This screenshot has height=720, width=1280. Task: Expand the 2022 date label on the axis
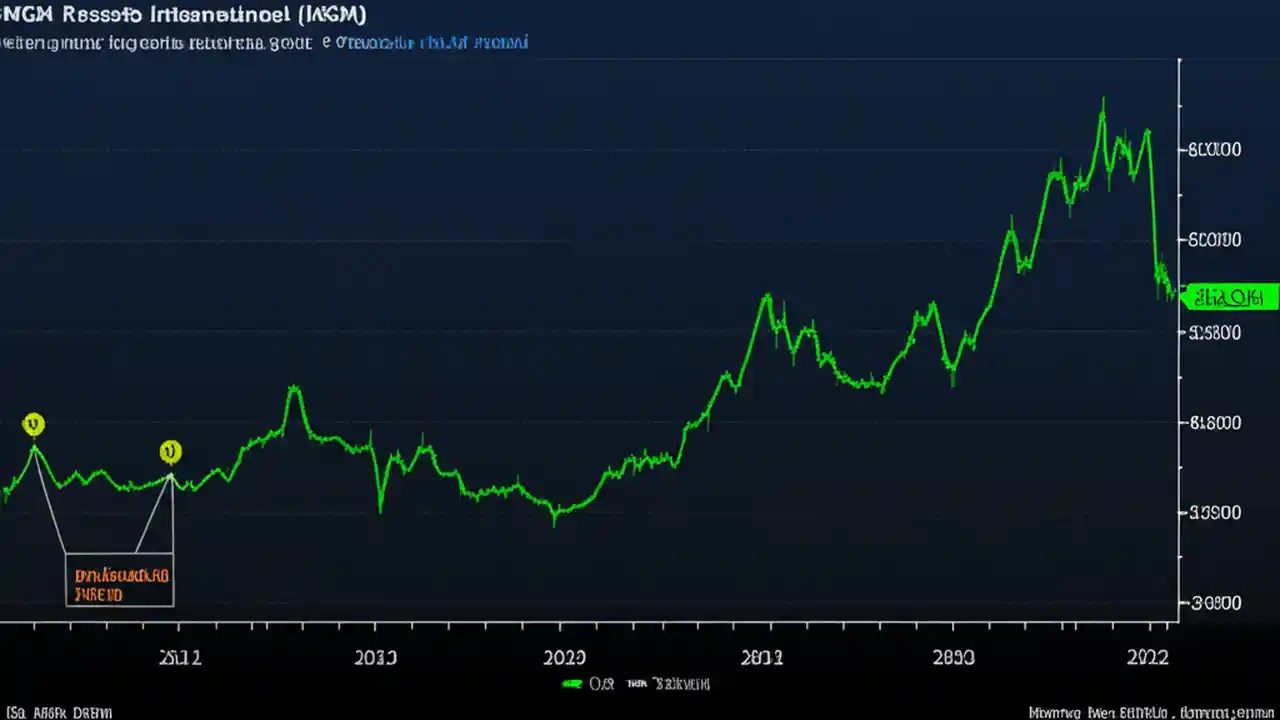pos(1150,658)
